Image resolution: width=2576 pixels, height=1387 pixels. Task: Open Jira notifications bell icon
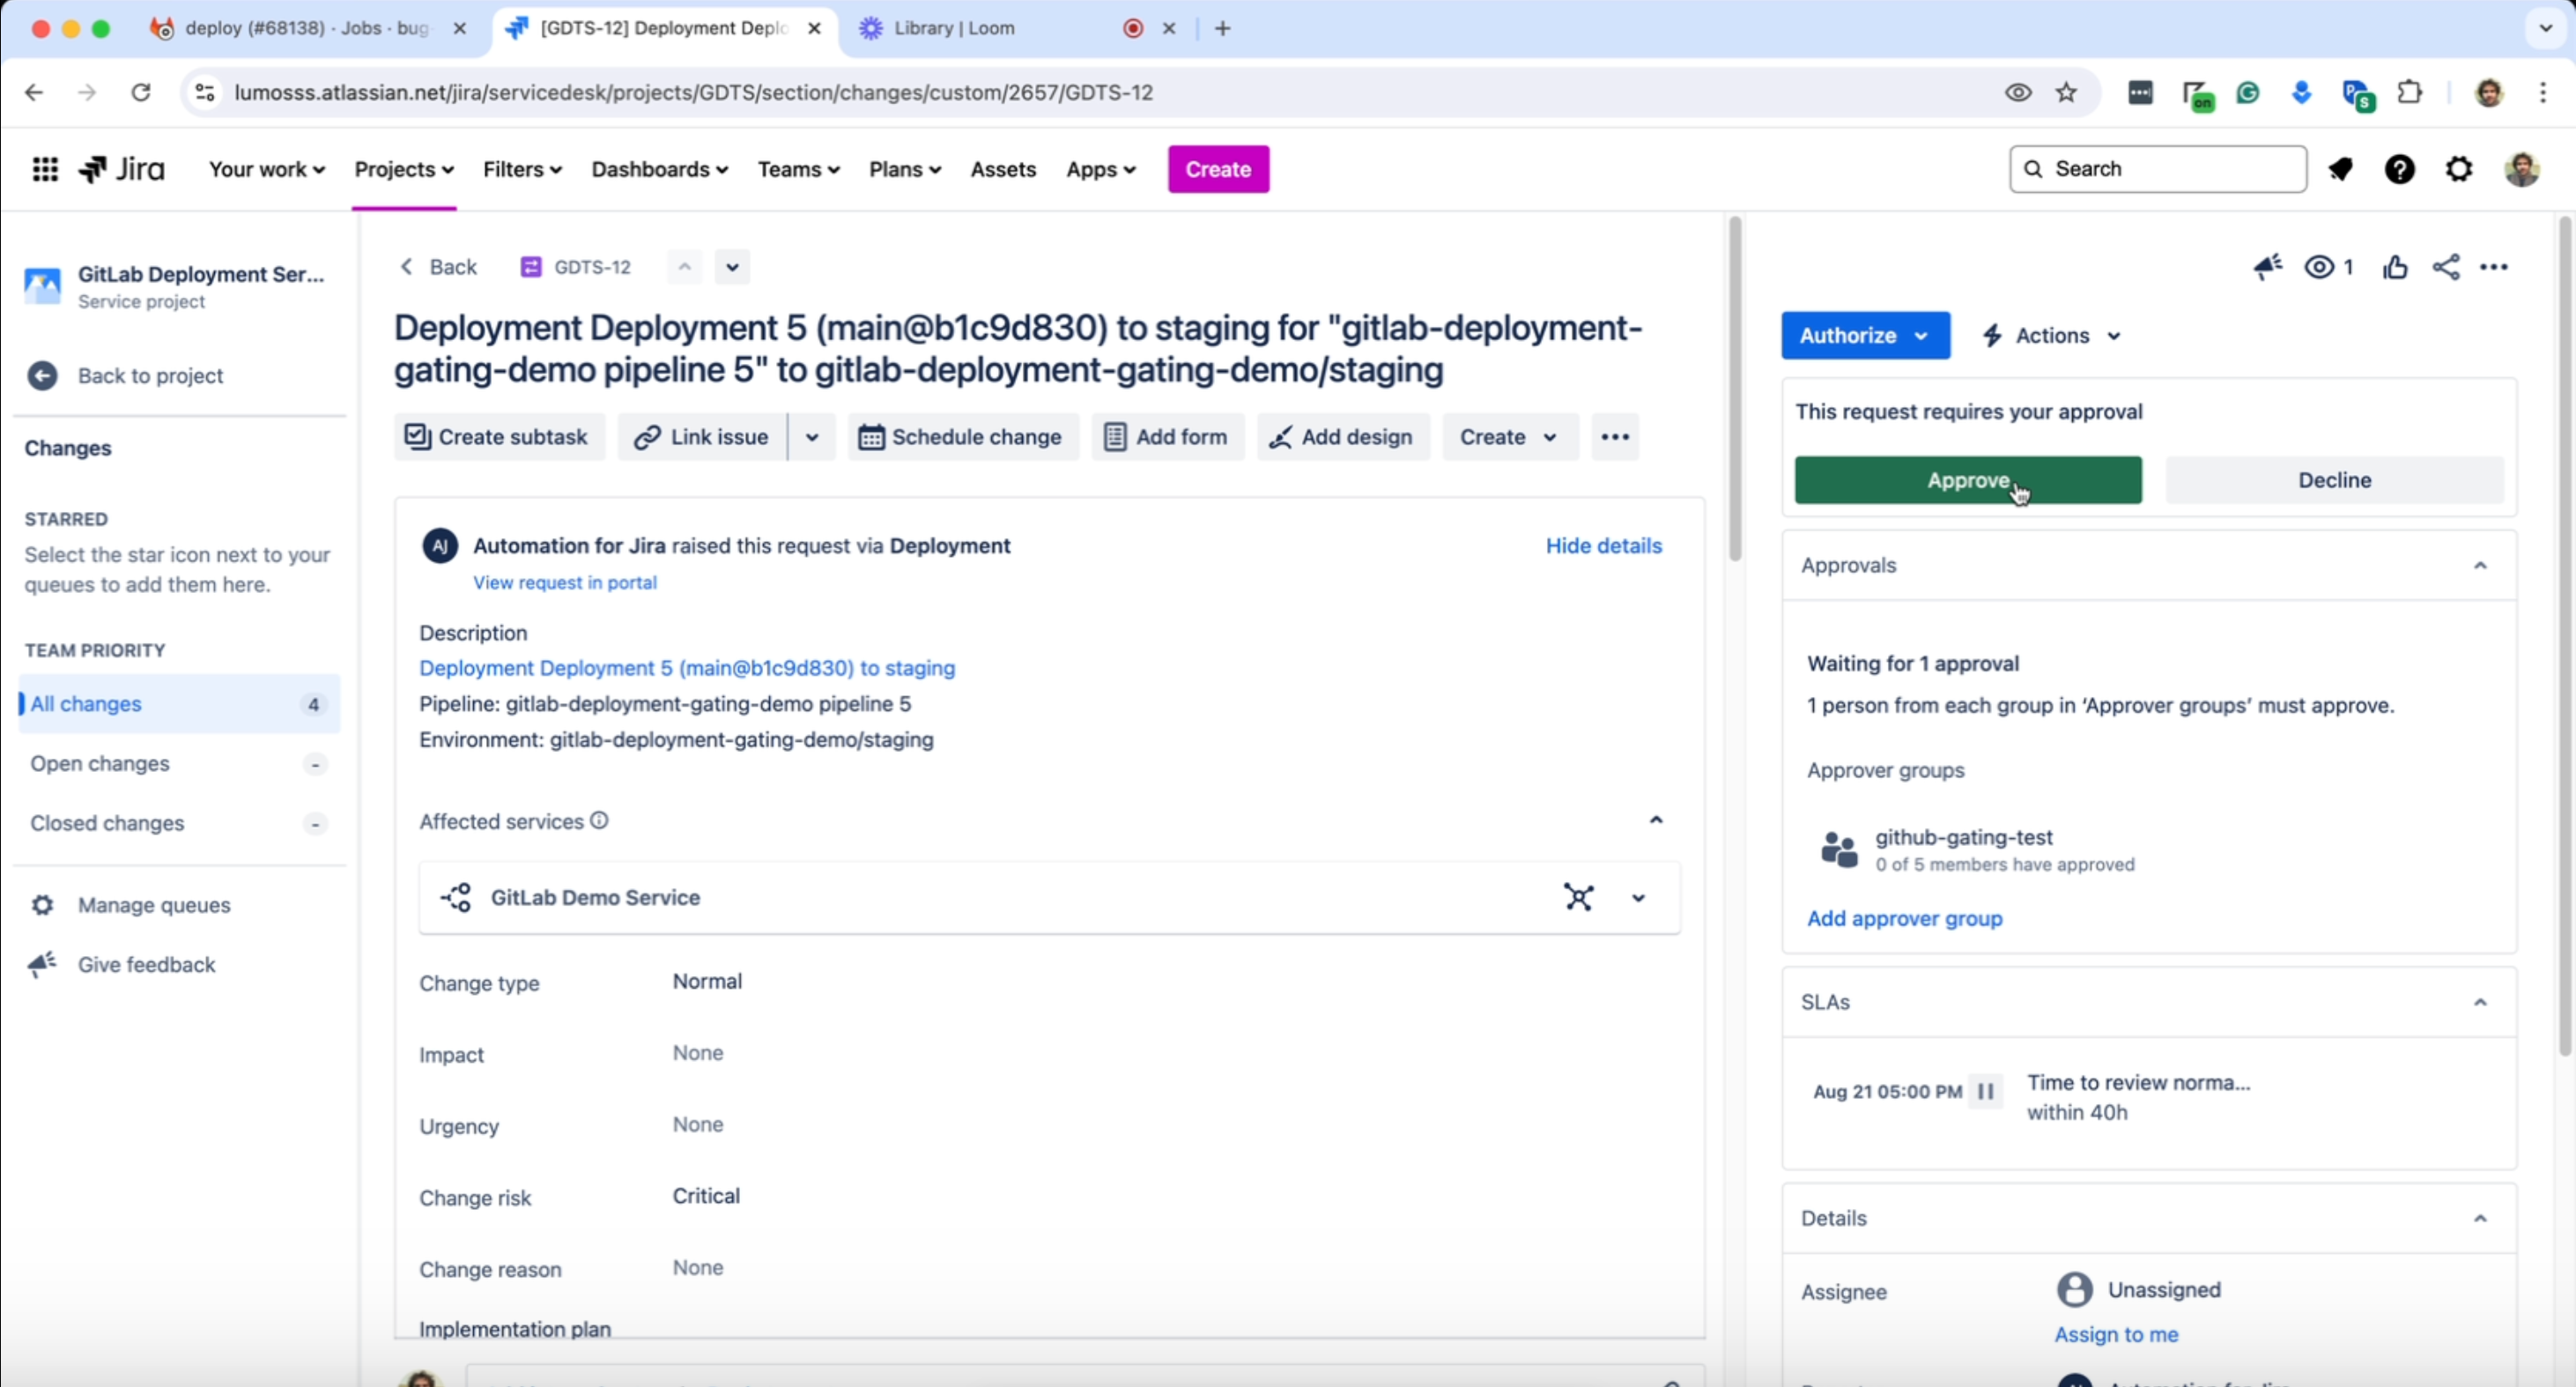(2341, 169)
